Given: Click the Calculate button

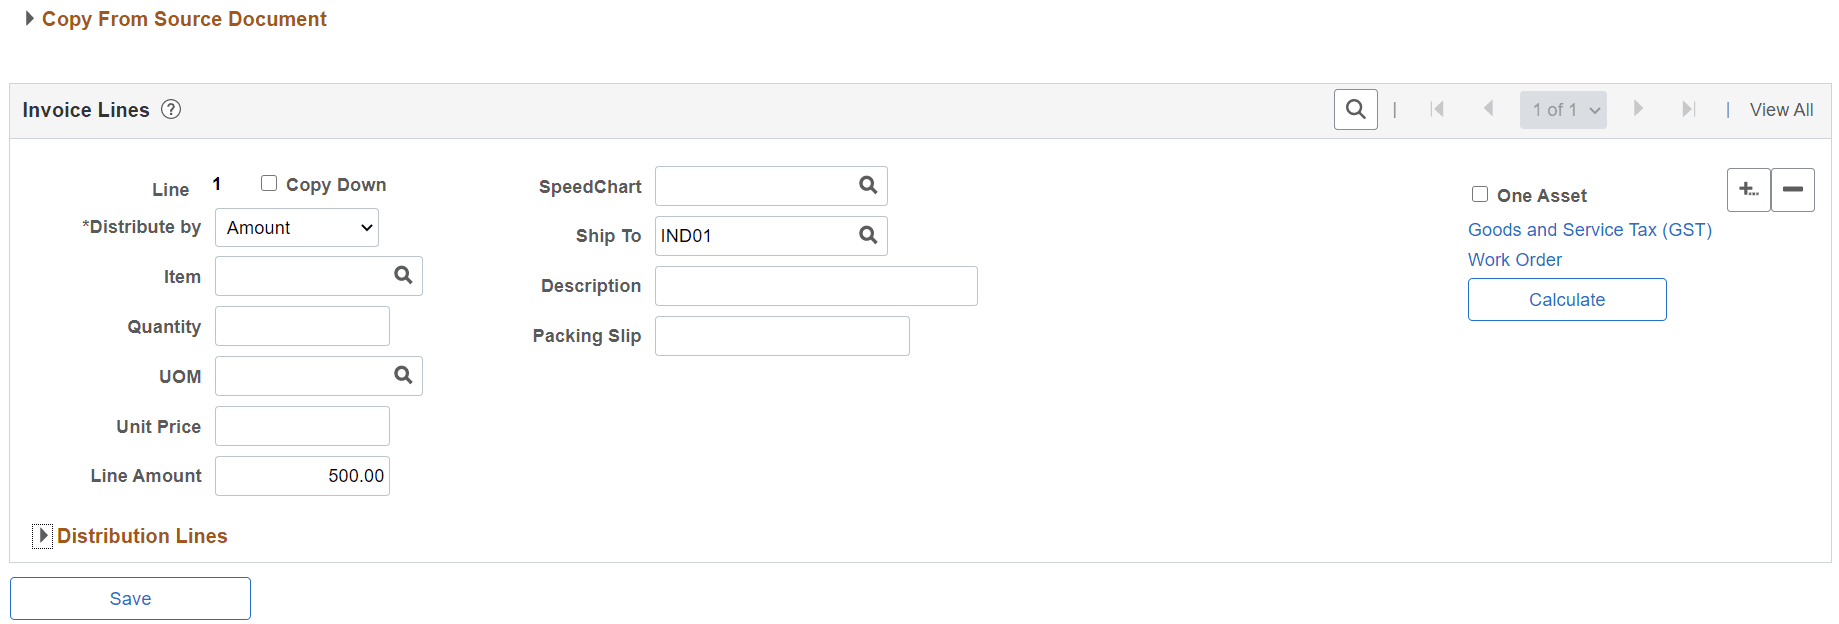Looking at the screenshot, I should 1566,299.
